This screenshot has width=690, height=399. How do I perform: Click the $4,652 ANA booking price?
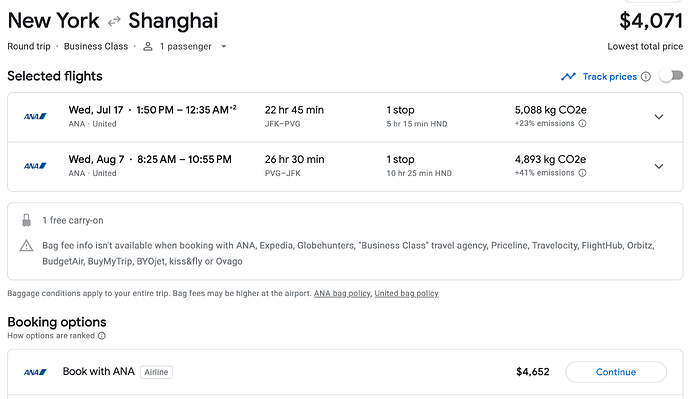(x=532, y=372)
